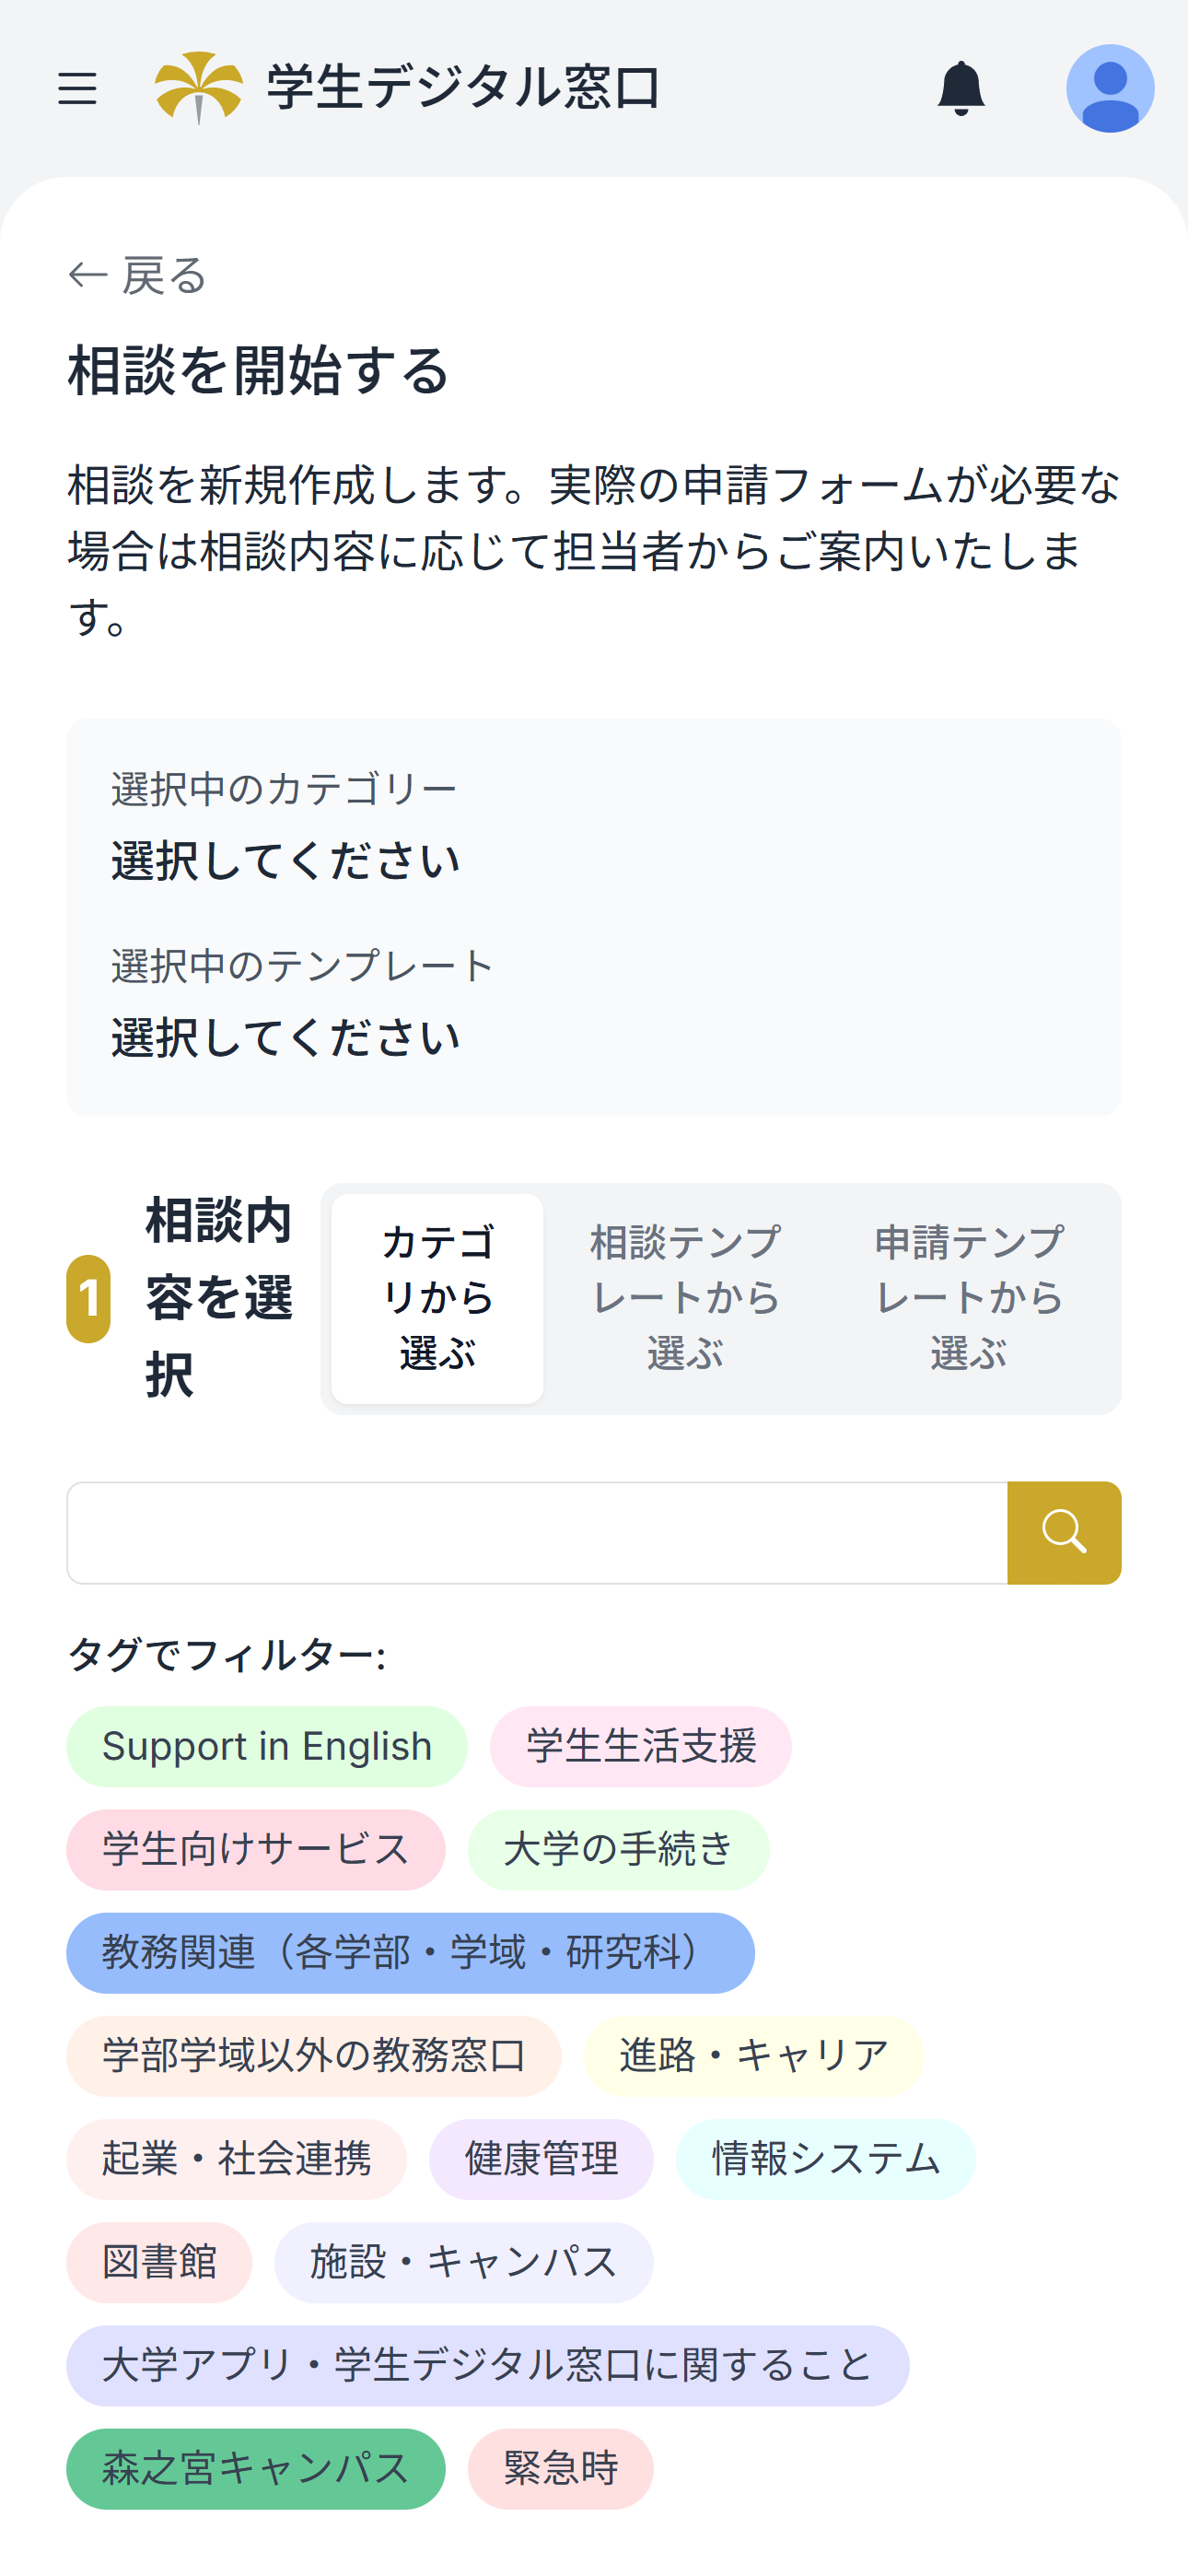Open notifications bell
This screenshot has width=1188, height=2576.
pyautogui.click(x=960, y=89)
